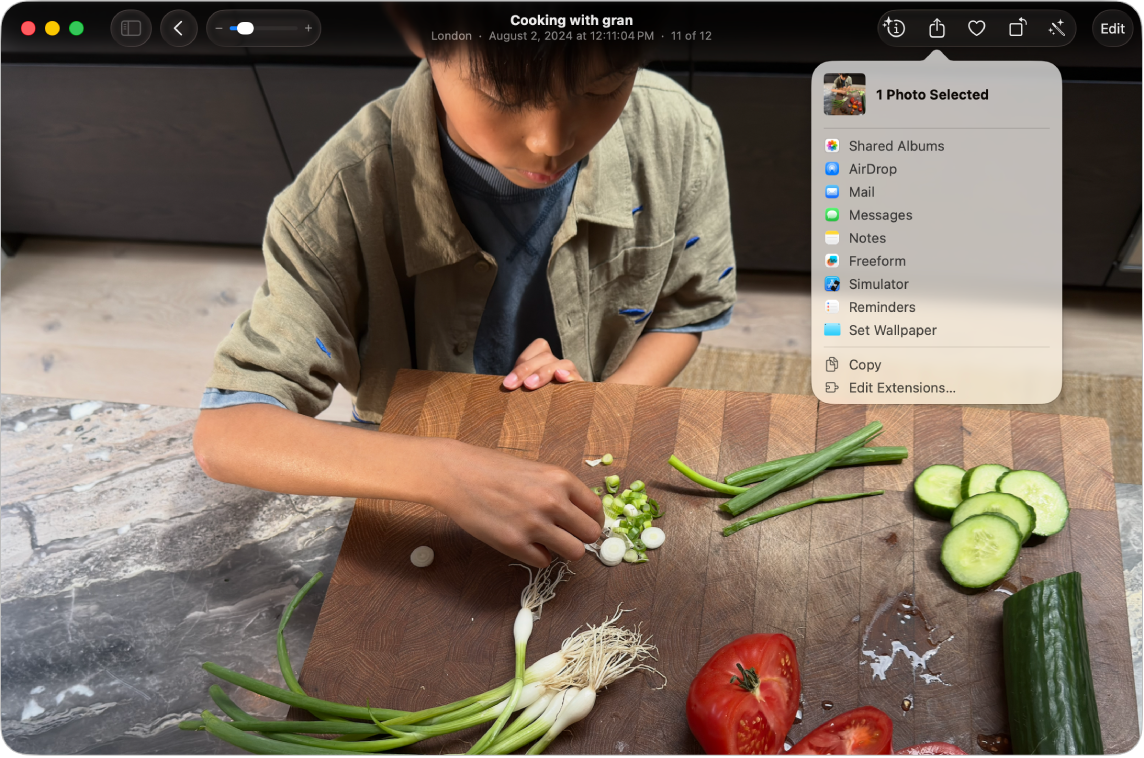Share the photo to Simulator
Image resolution: width=1144 pixels, height=758 pixels.
pyautogui.click(x=877, y=284)
